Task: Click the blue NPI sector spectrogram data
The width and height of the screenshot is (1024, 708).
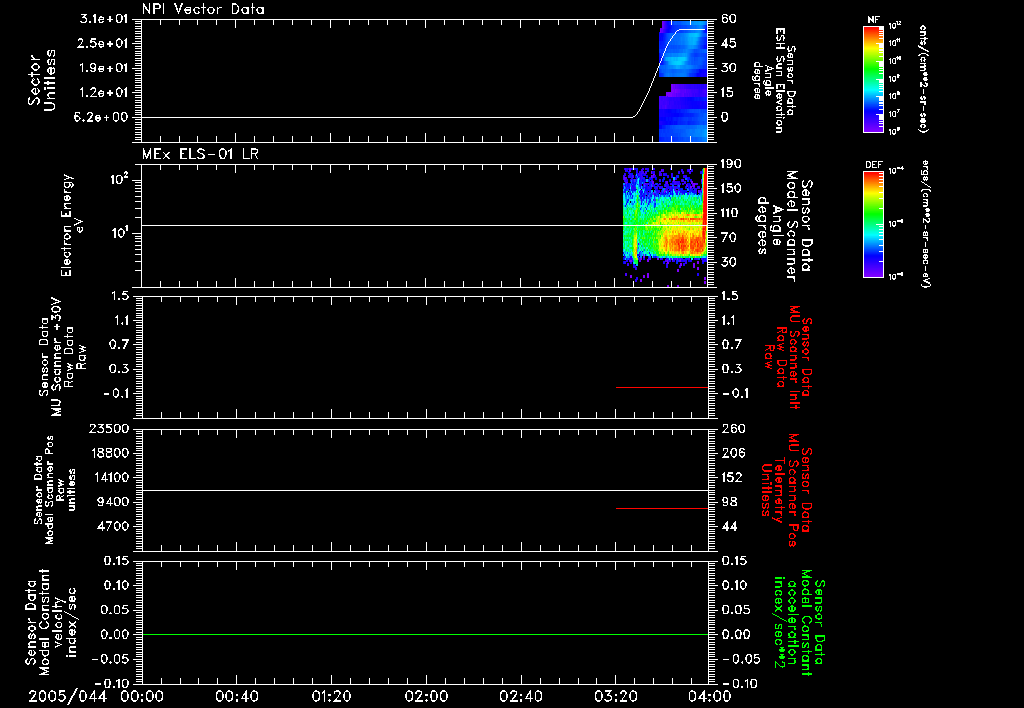Action: coord(683,80)
